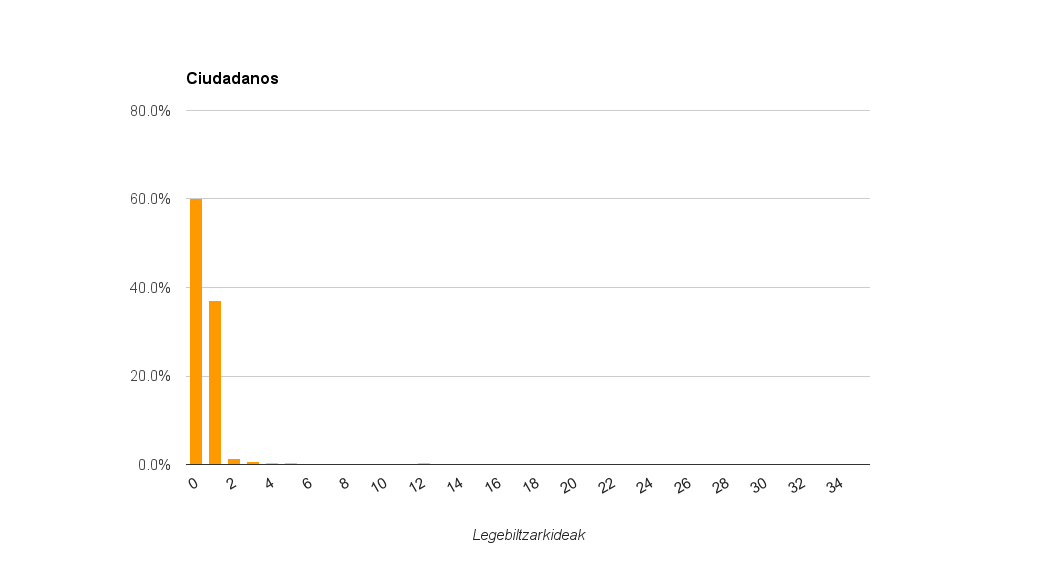Click the chart title Ciudadanos
Image resolution: width=1055 pixels, height=574 pixels.
[x=232, y=79]
